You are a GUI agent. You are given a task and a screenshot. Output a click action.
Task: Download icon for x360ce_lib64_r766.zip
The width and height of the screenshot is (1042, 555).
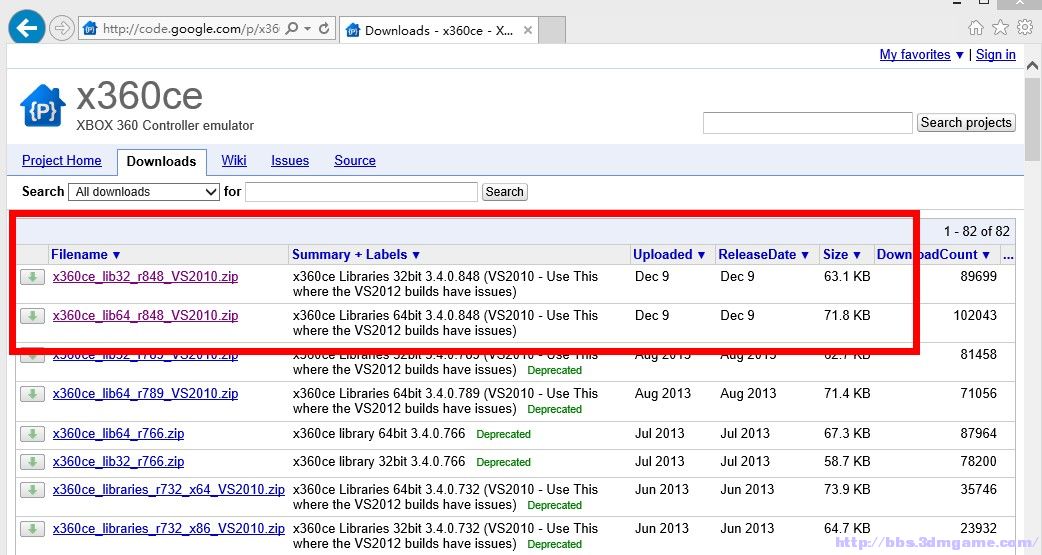pos(32,433)
